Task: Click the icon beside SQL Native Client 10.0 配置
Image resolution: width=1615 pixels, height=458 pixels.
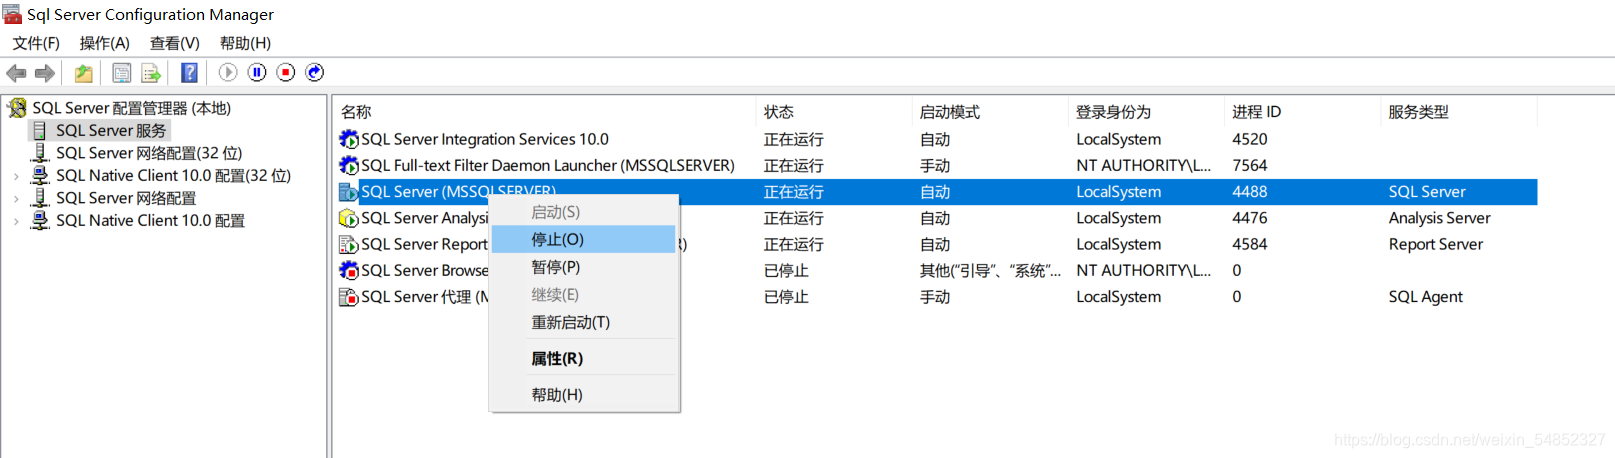Action: [x=40, y=220]
